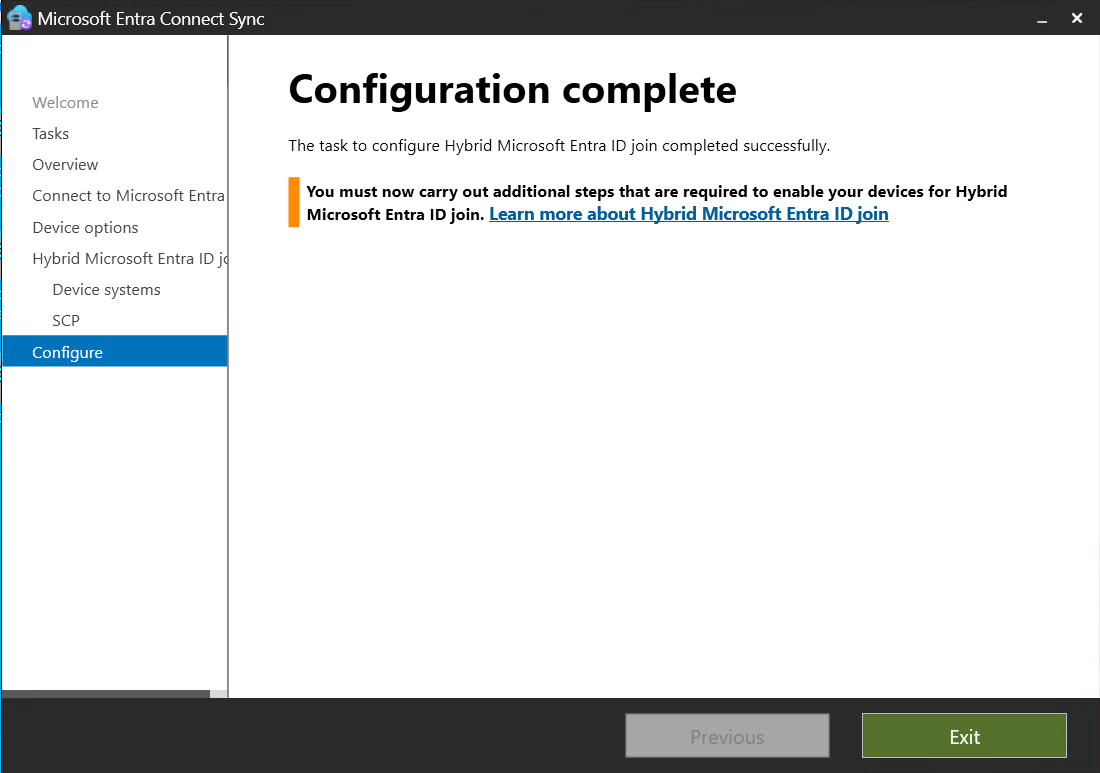1100x773 pixels.
Task: Select the Welcome step in the sidebar
Action: click(65, 102)
